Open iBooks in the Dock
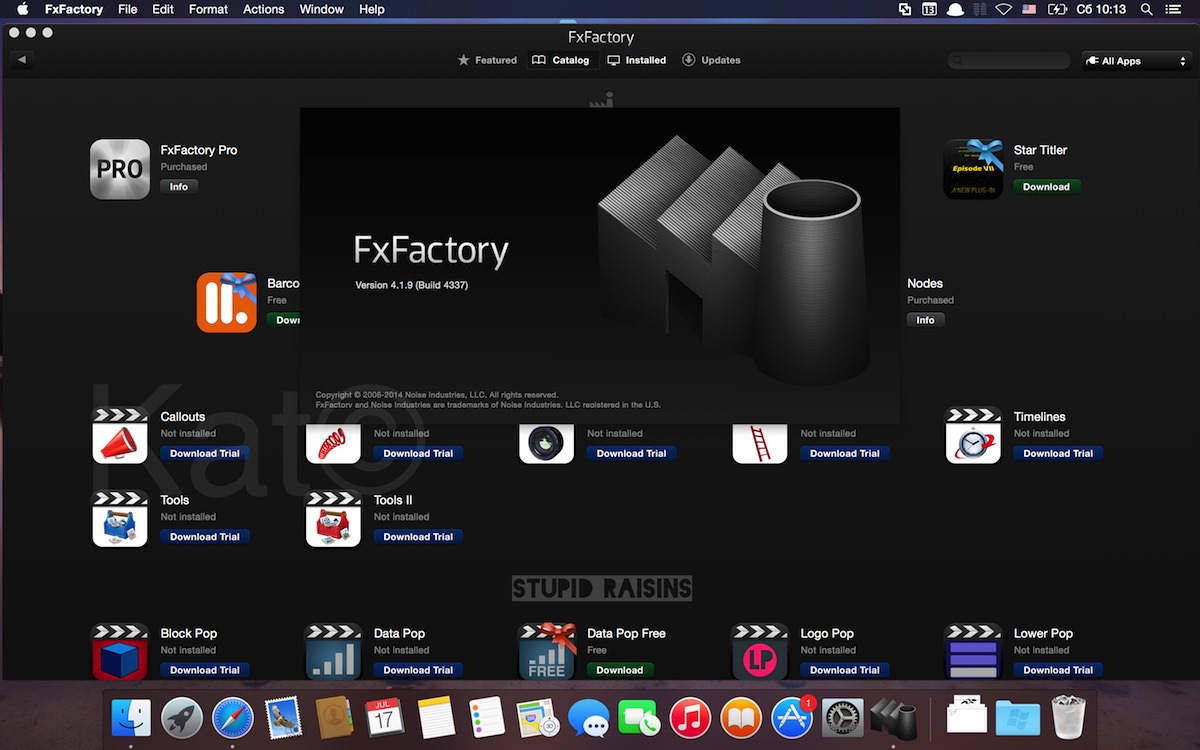1200x750 pixels. pos(741,718)
